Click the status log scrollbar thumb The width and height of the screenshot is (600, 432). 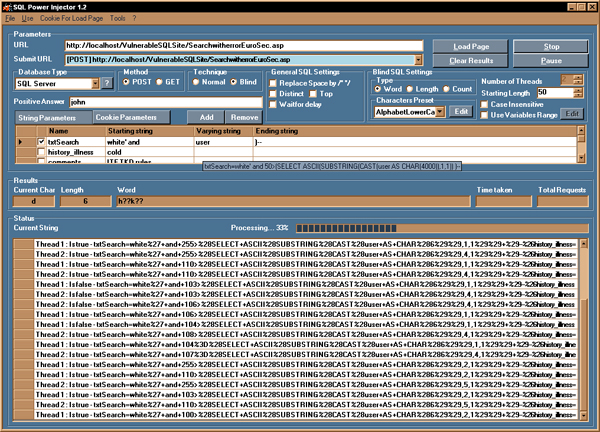coord(584,354)
